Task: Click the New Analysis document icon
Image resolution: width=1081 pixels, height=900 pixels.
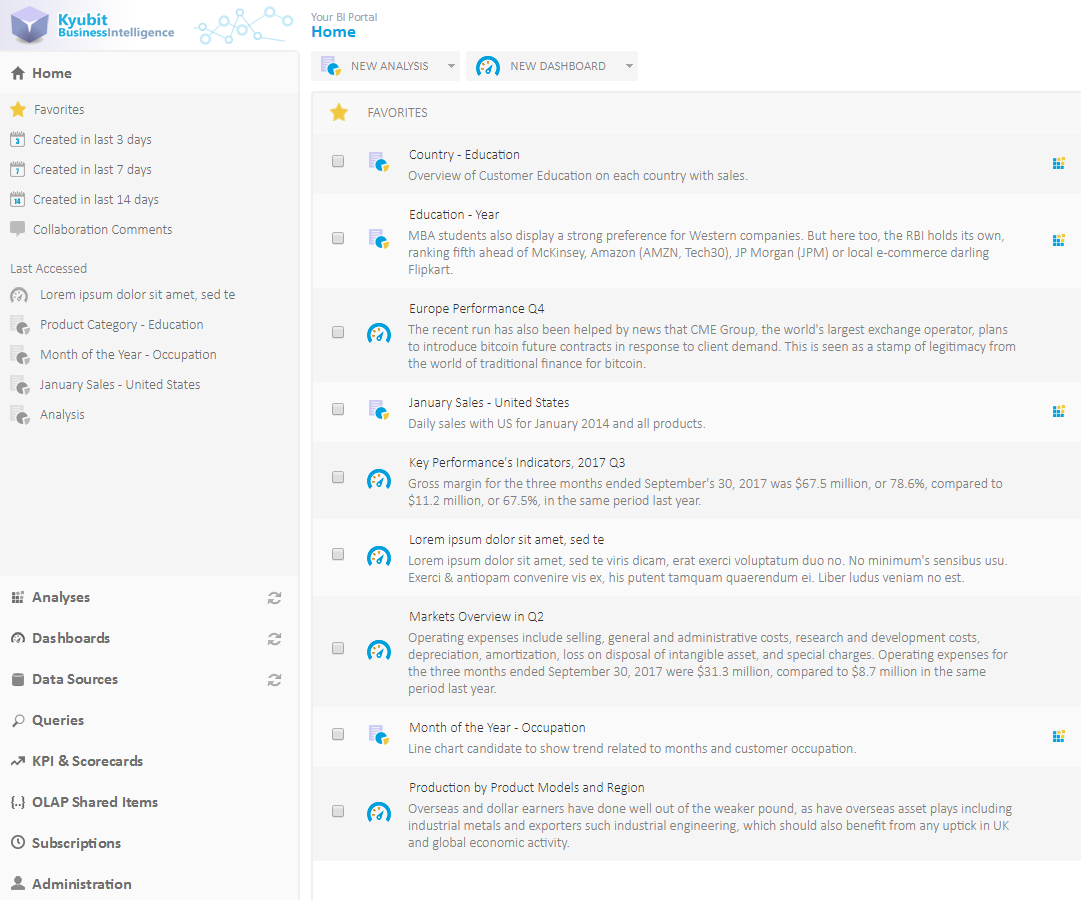Action: tap(331, 66)
